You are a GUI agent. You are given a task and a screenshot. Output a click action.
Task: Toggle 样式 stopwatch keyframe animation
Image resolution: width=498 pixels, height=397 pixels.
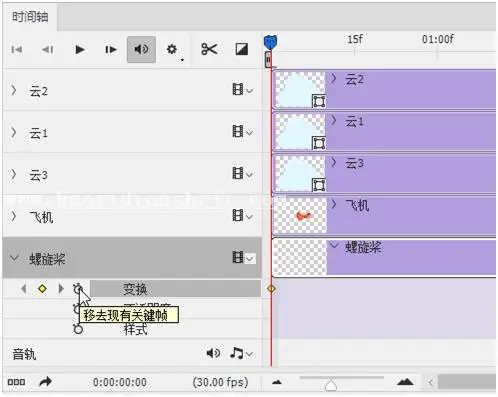coord(78,329)
